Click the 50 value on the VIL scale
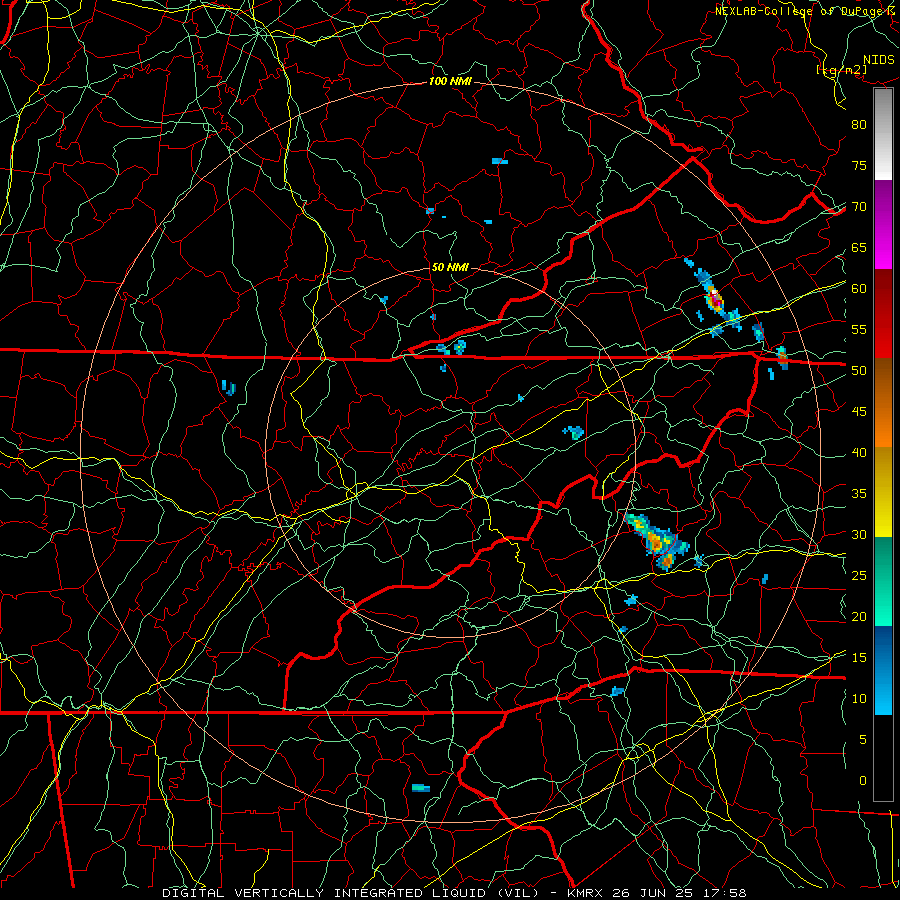 coord(859,371)
